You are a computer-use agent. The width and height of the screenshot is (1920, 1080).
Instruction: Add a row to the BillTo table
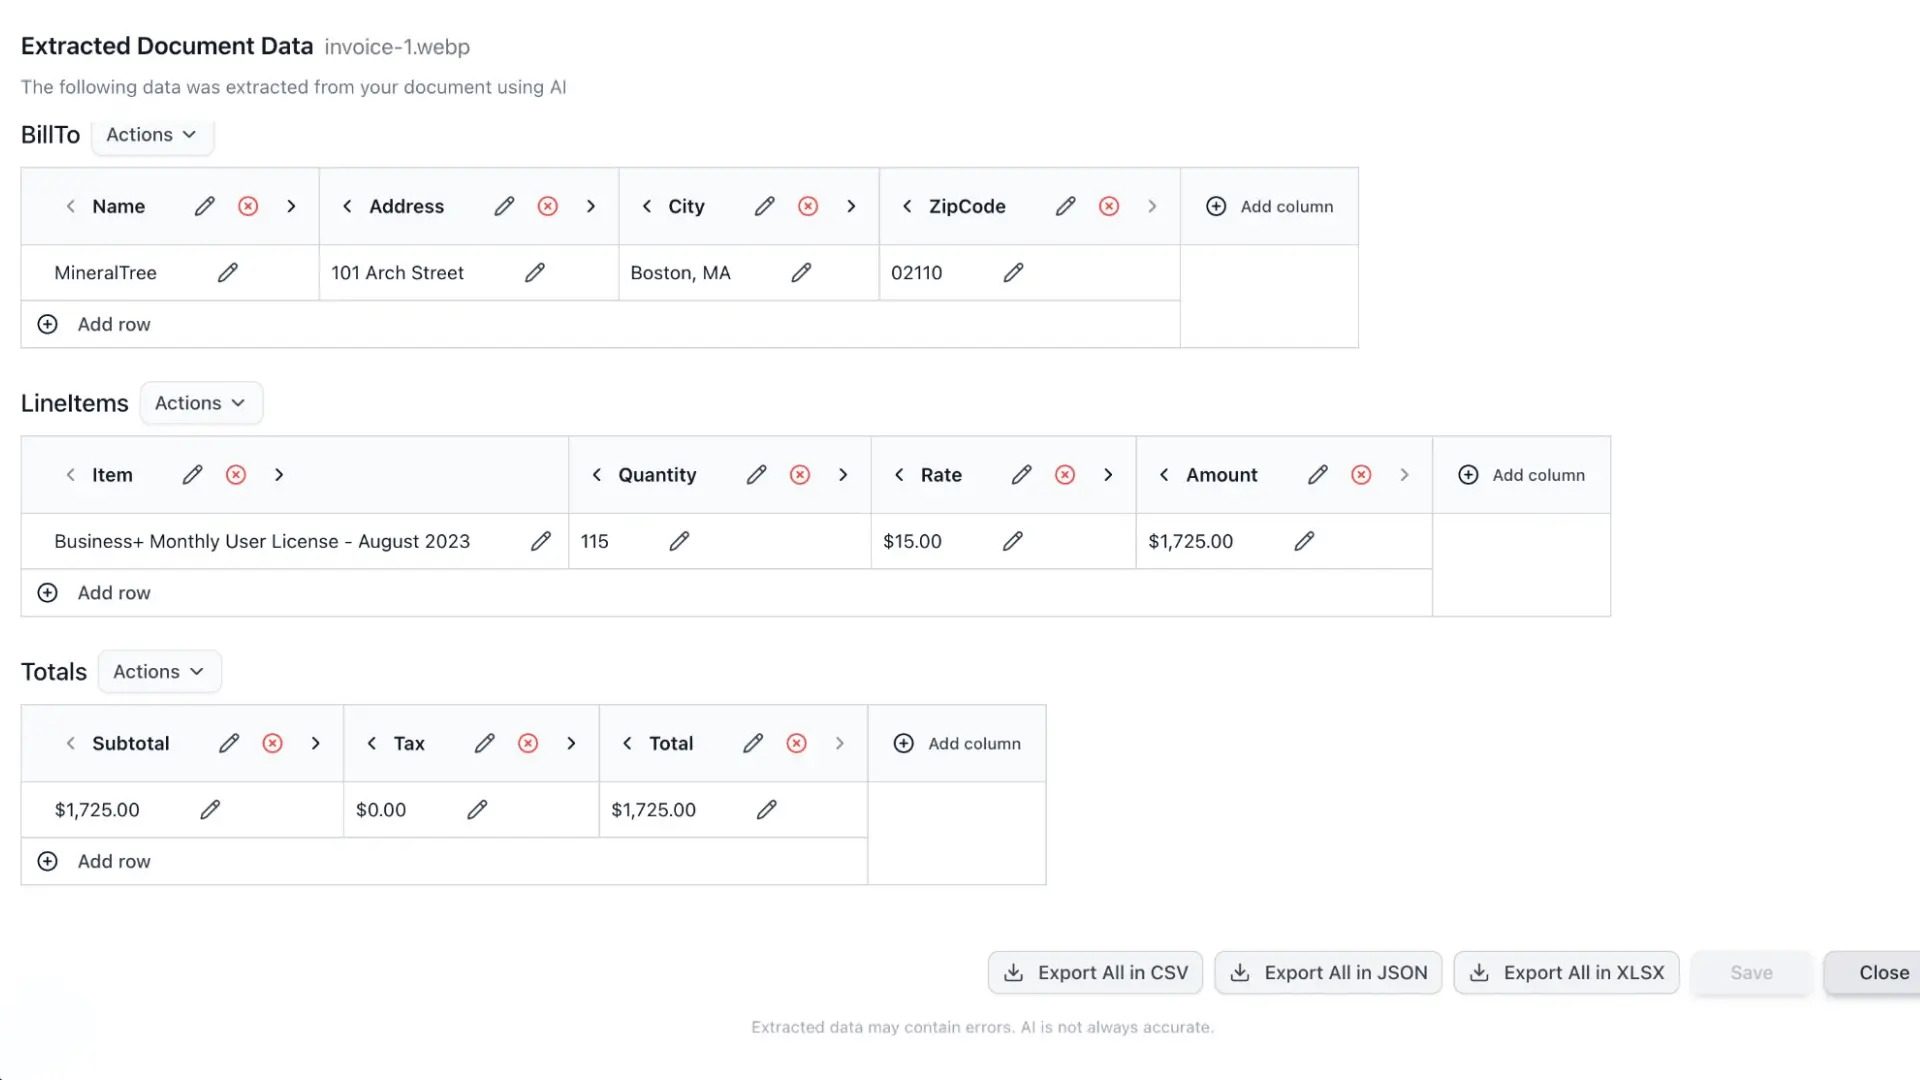click(94, 324)
